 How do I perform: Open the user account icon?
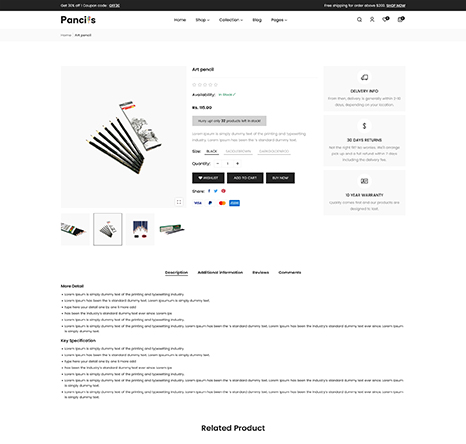[372, 20]
